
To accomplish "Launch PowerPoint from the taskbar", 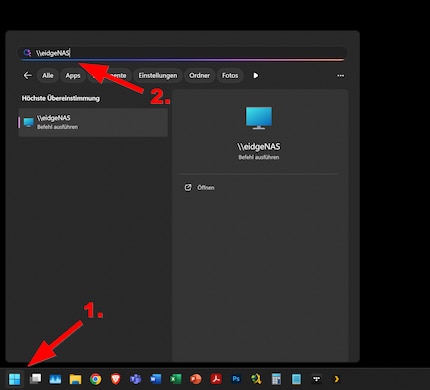I will [196, 379].
